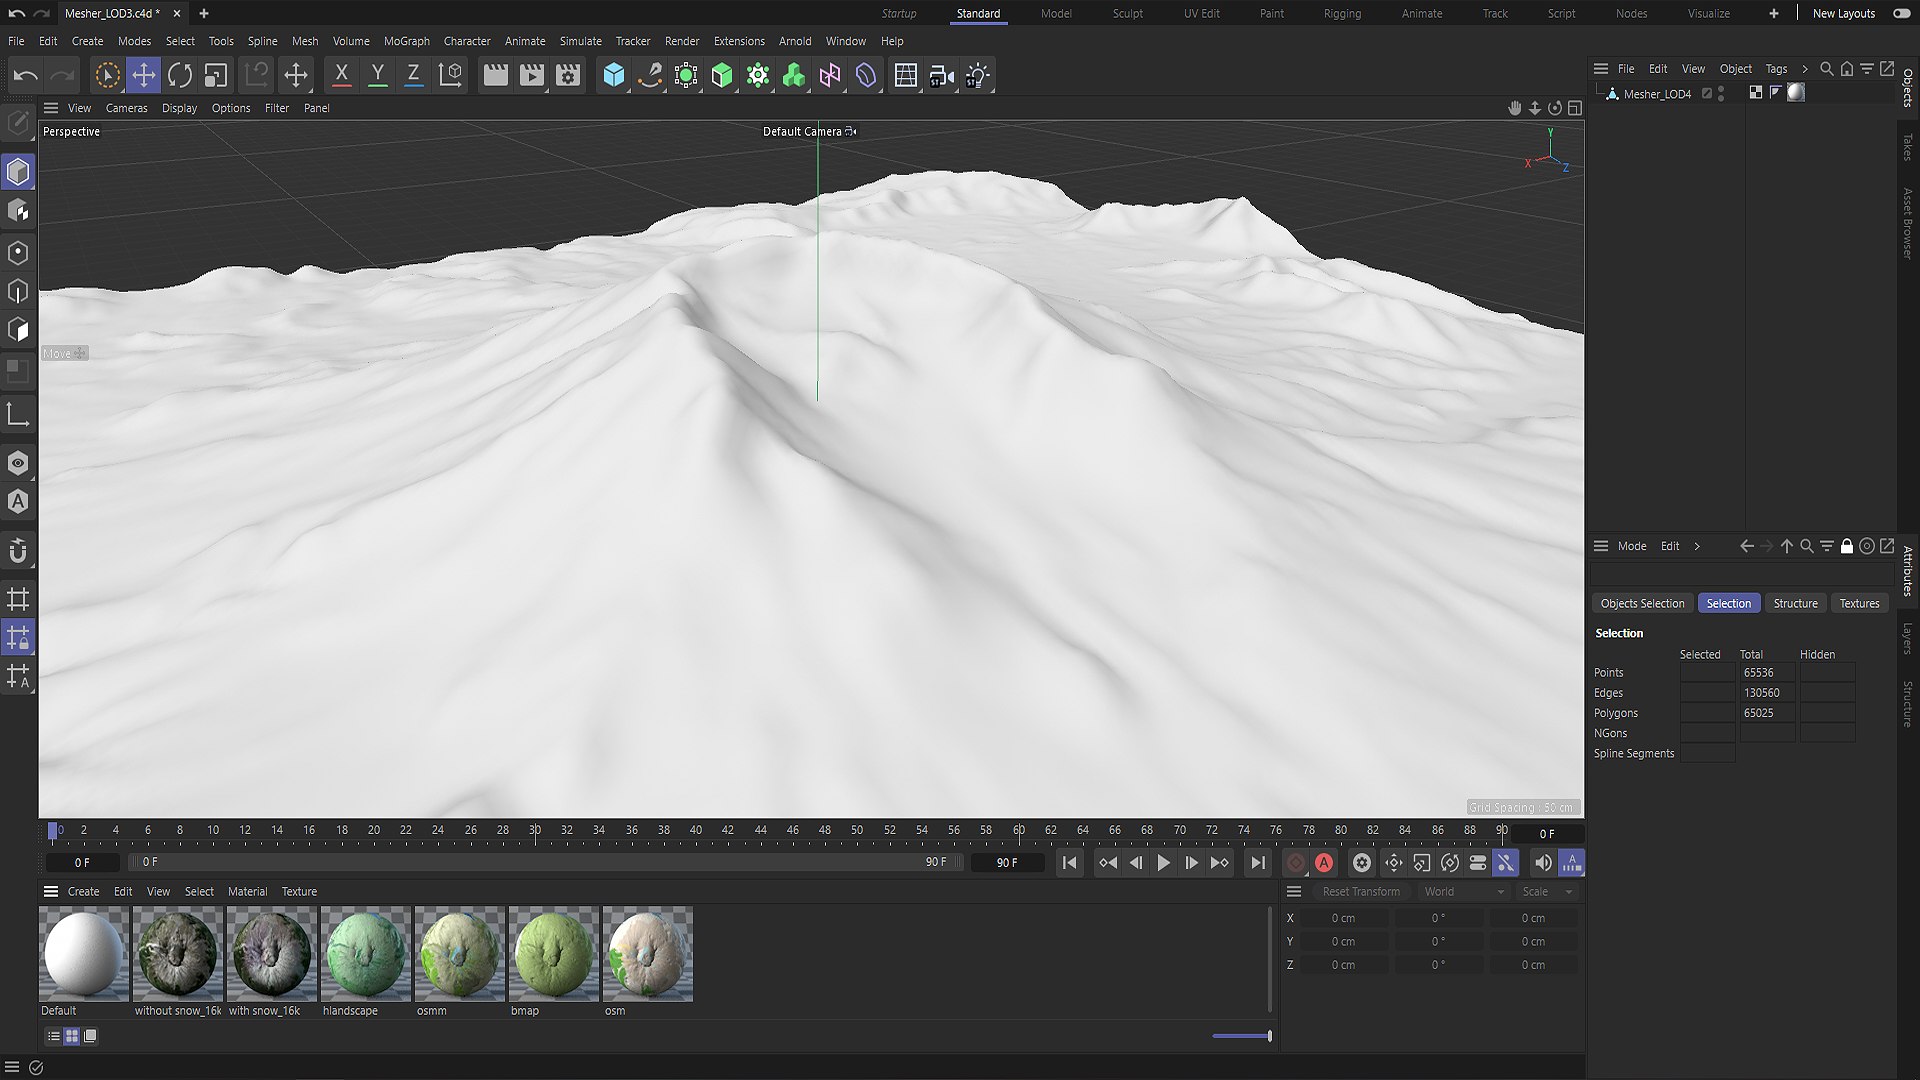Image resolution: width=1920 pixels, height=1080 pixels.
Task: Toggle coordinate system icon
Action: [x=451, y=75]
